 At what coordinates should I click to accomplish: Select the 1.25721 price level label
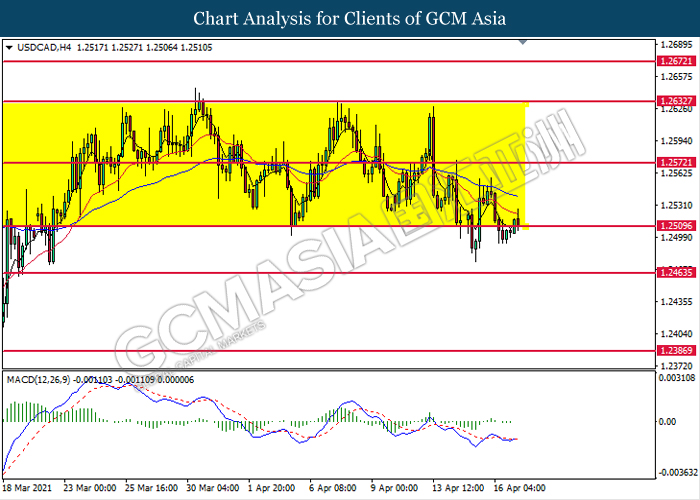(677, 162)
